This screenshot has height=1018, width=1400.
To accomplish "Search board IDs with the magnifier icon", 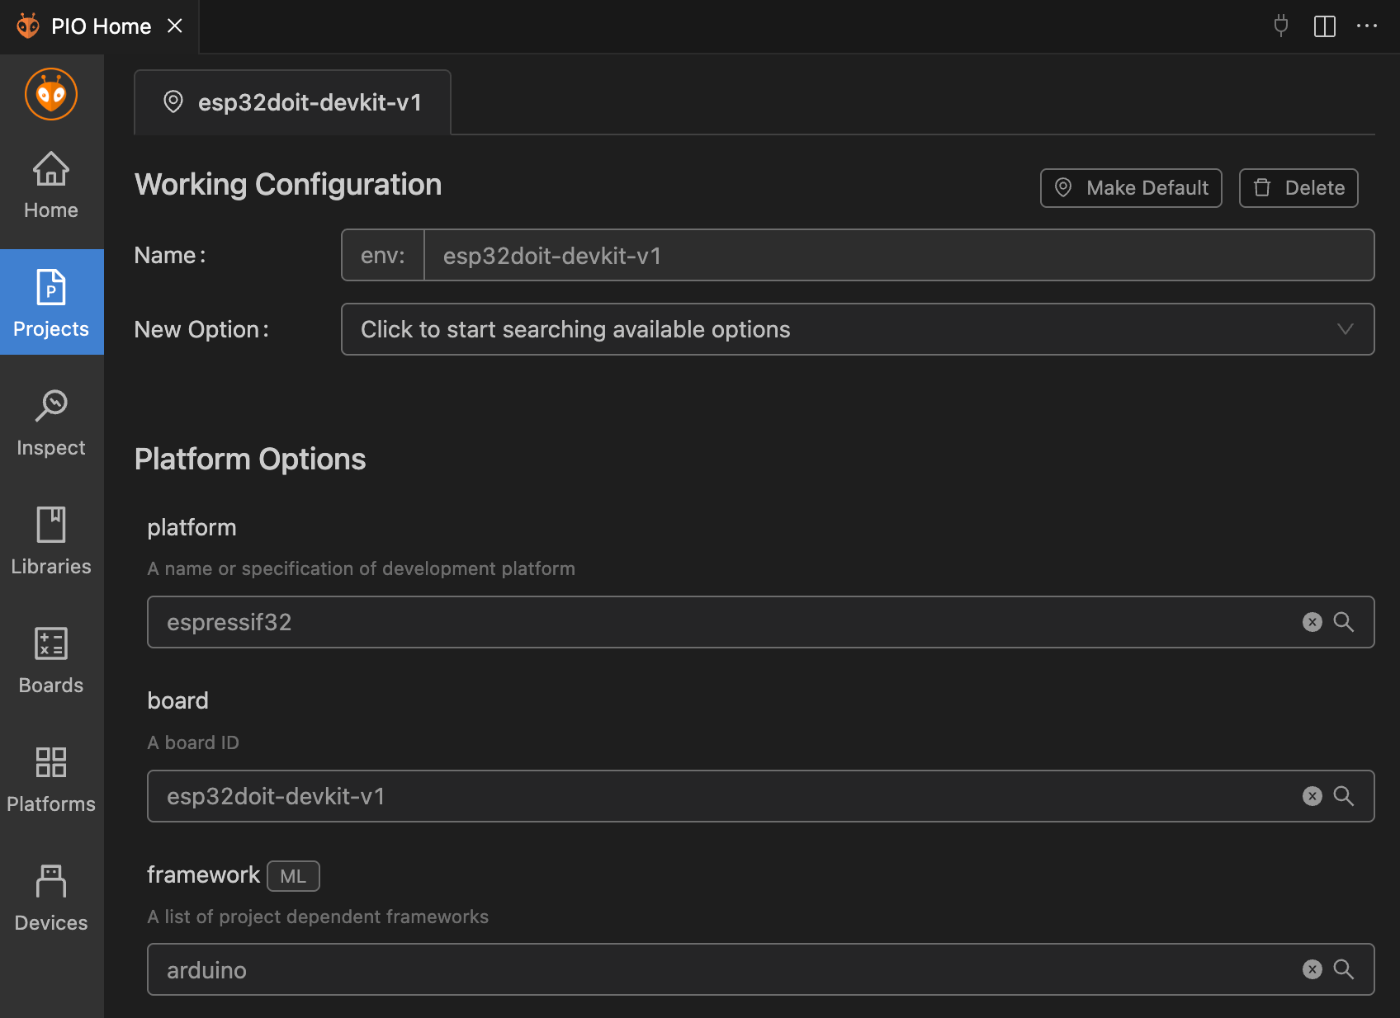I will click(1344, 796).
